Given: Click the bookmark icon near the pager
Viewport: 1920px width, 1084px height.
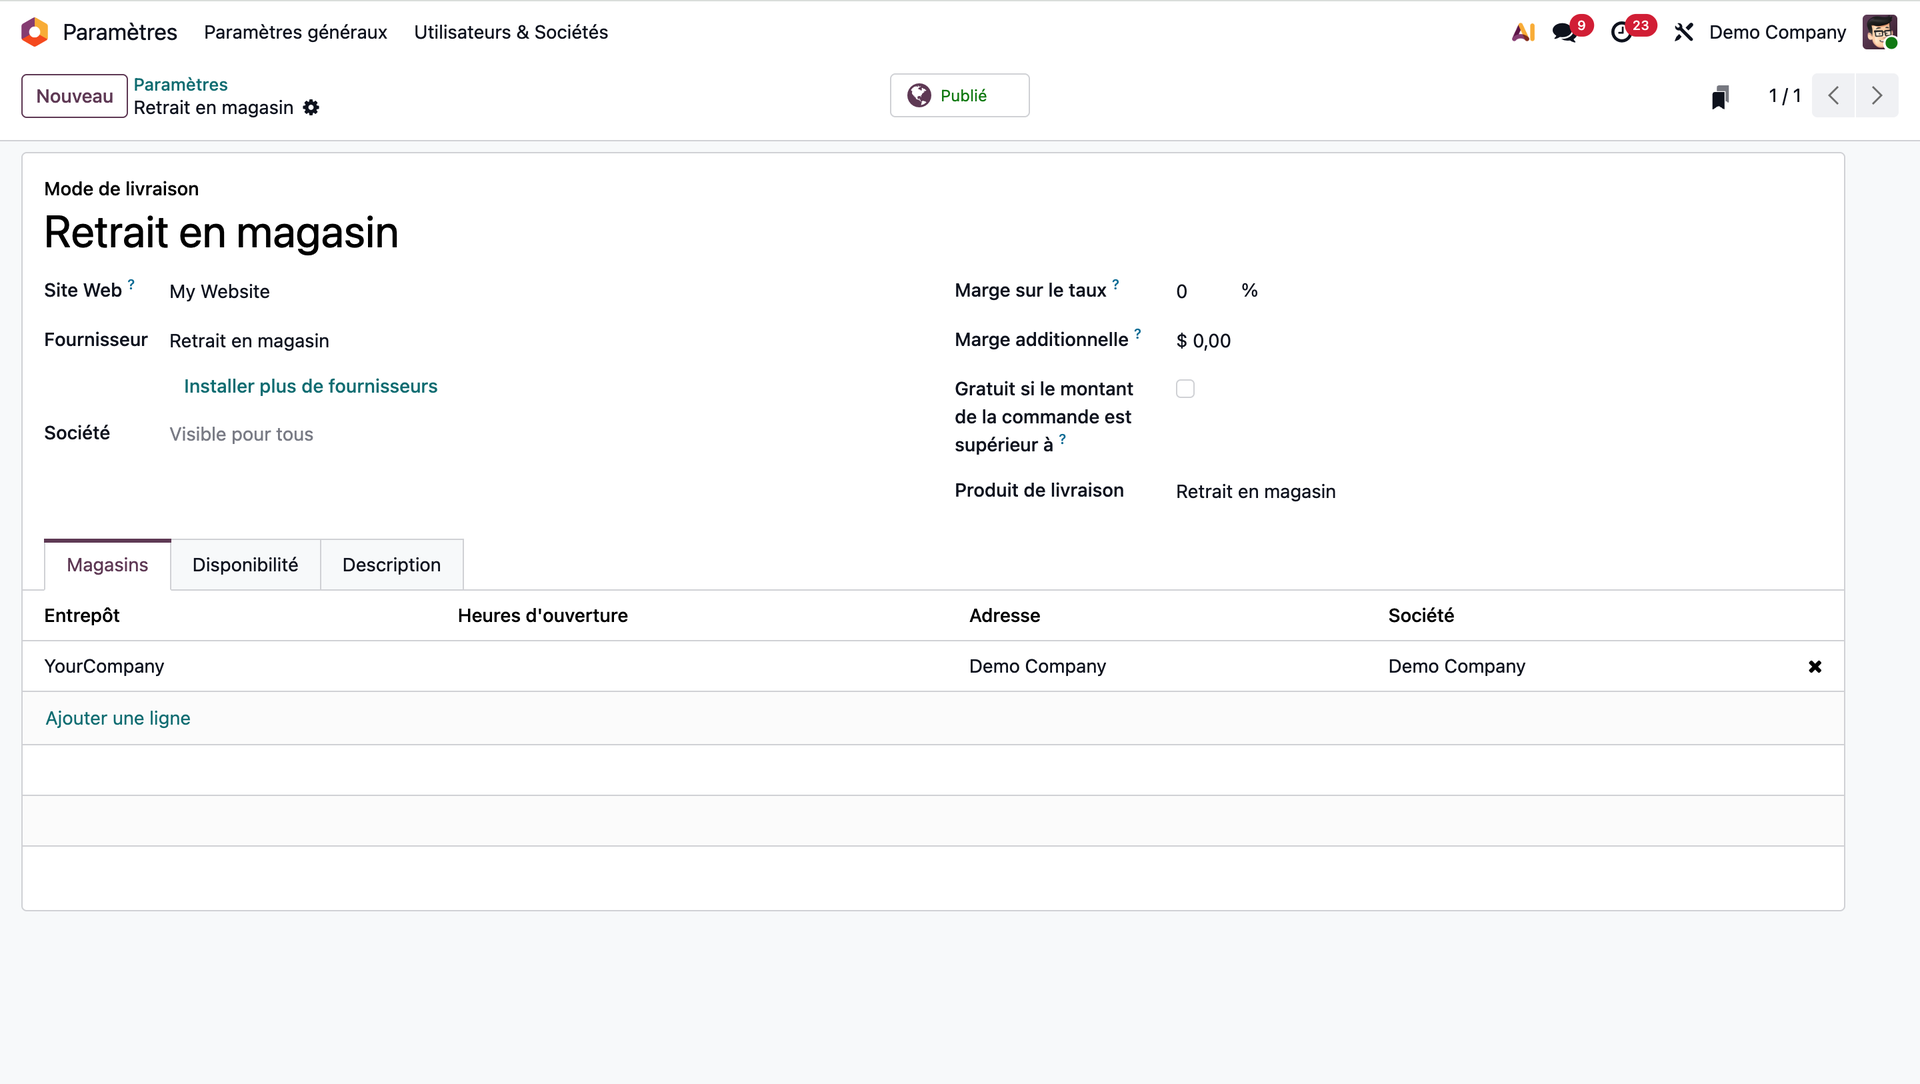Looking at the screenshot, I should click(1720, 97).
